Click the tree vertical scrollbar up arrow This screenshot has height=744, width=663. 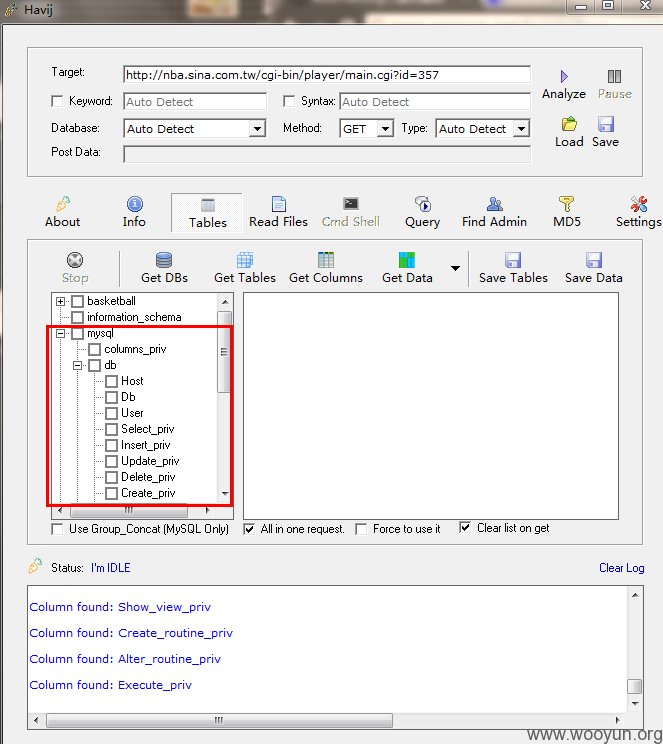(x=225, y=302)
